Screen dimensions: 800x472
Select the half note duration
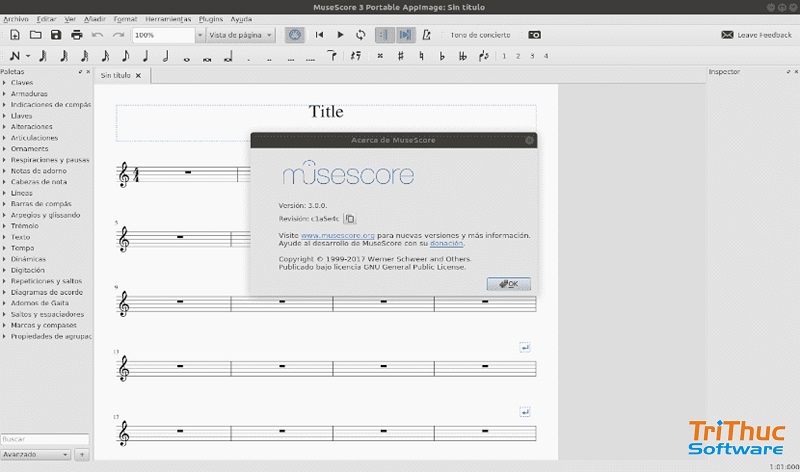pyautogui.click(x=166, y=56)
